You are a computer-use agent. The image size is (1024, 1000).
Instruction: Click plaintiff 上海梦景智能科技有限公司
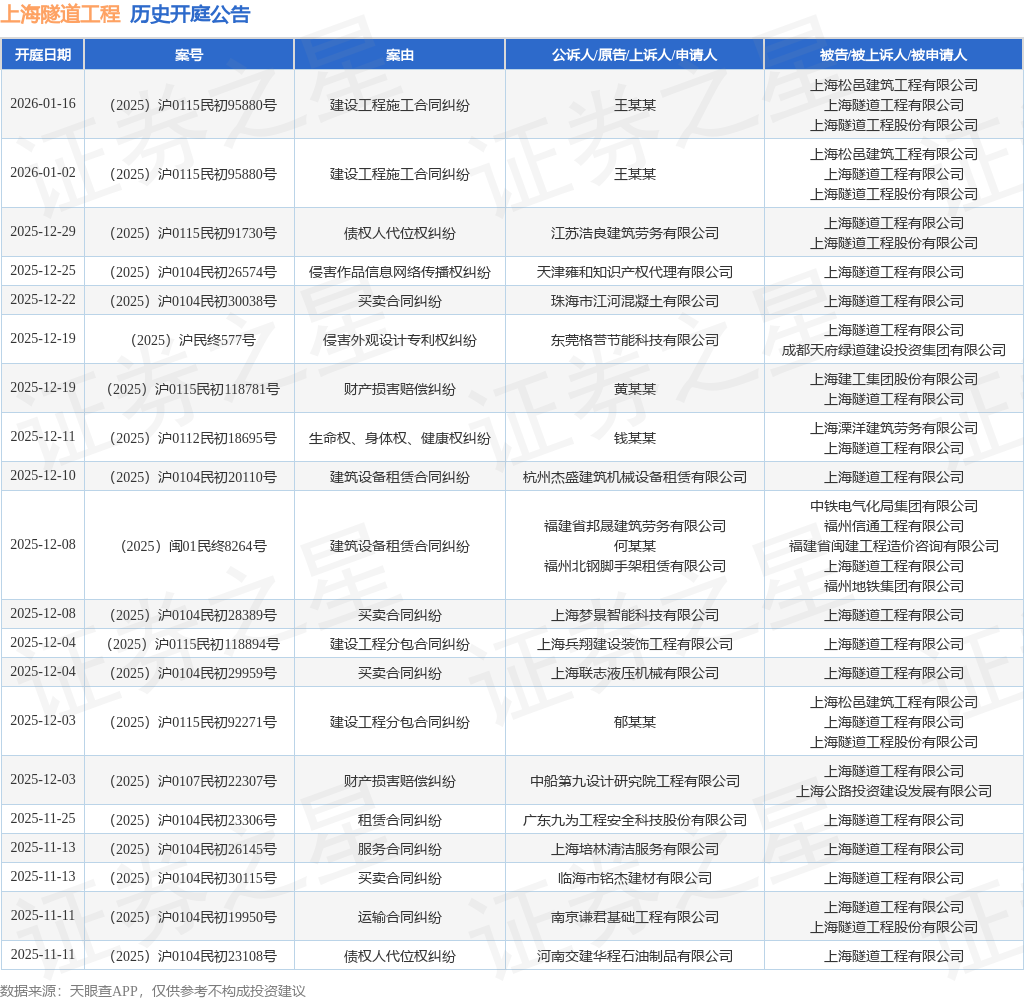[x=635, y=615]
